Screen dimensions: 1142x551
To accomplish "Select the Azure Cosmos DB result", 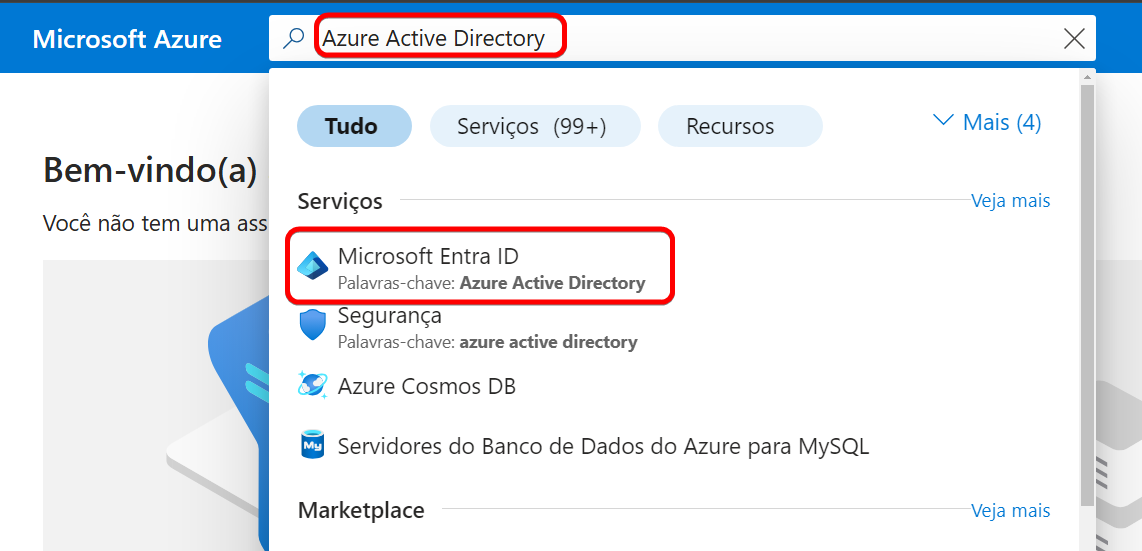I will 427,386.
